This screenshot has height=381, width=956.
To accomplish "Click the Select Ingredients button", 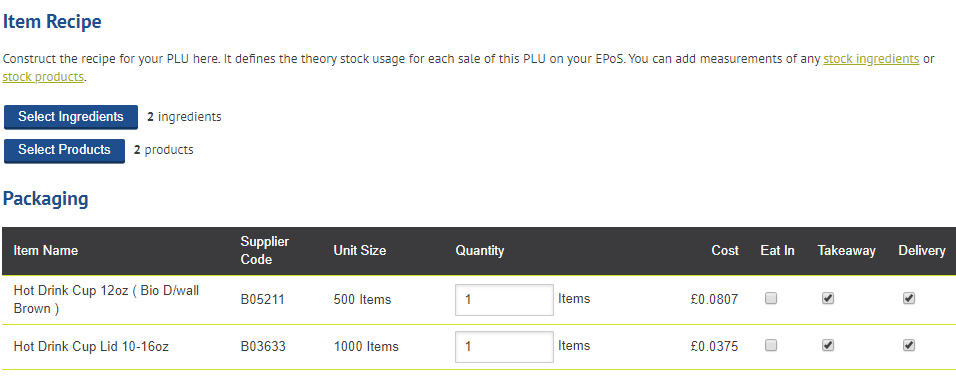I will click(x=71, y=117).
